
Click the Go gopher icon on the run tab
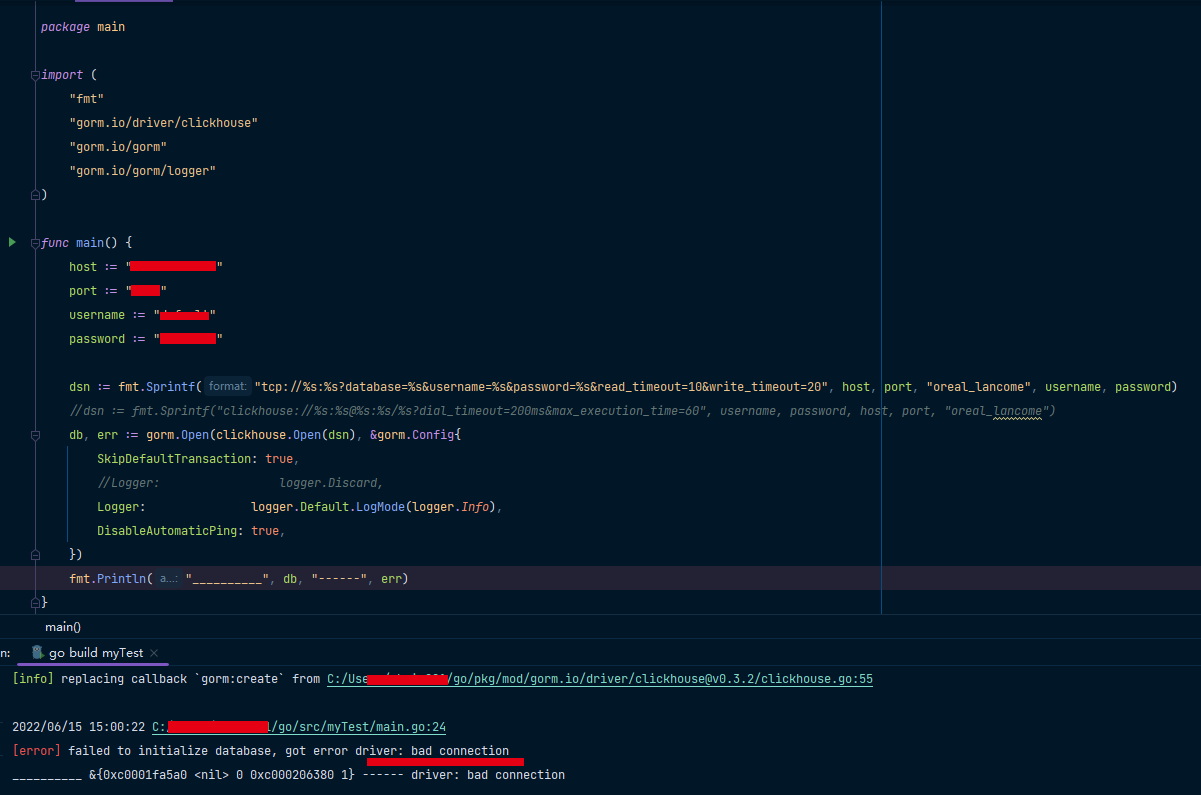[38, 652]
